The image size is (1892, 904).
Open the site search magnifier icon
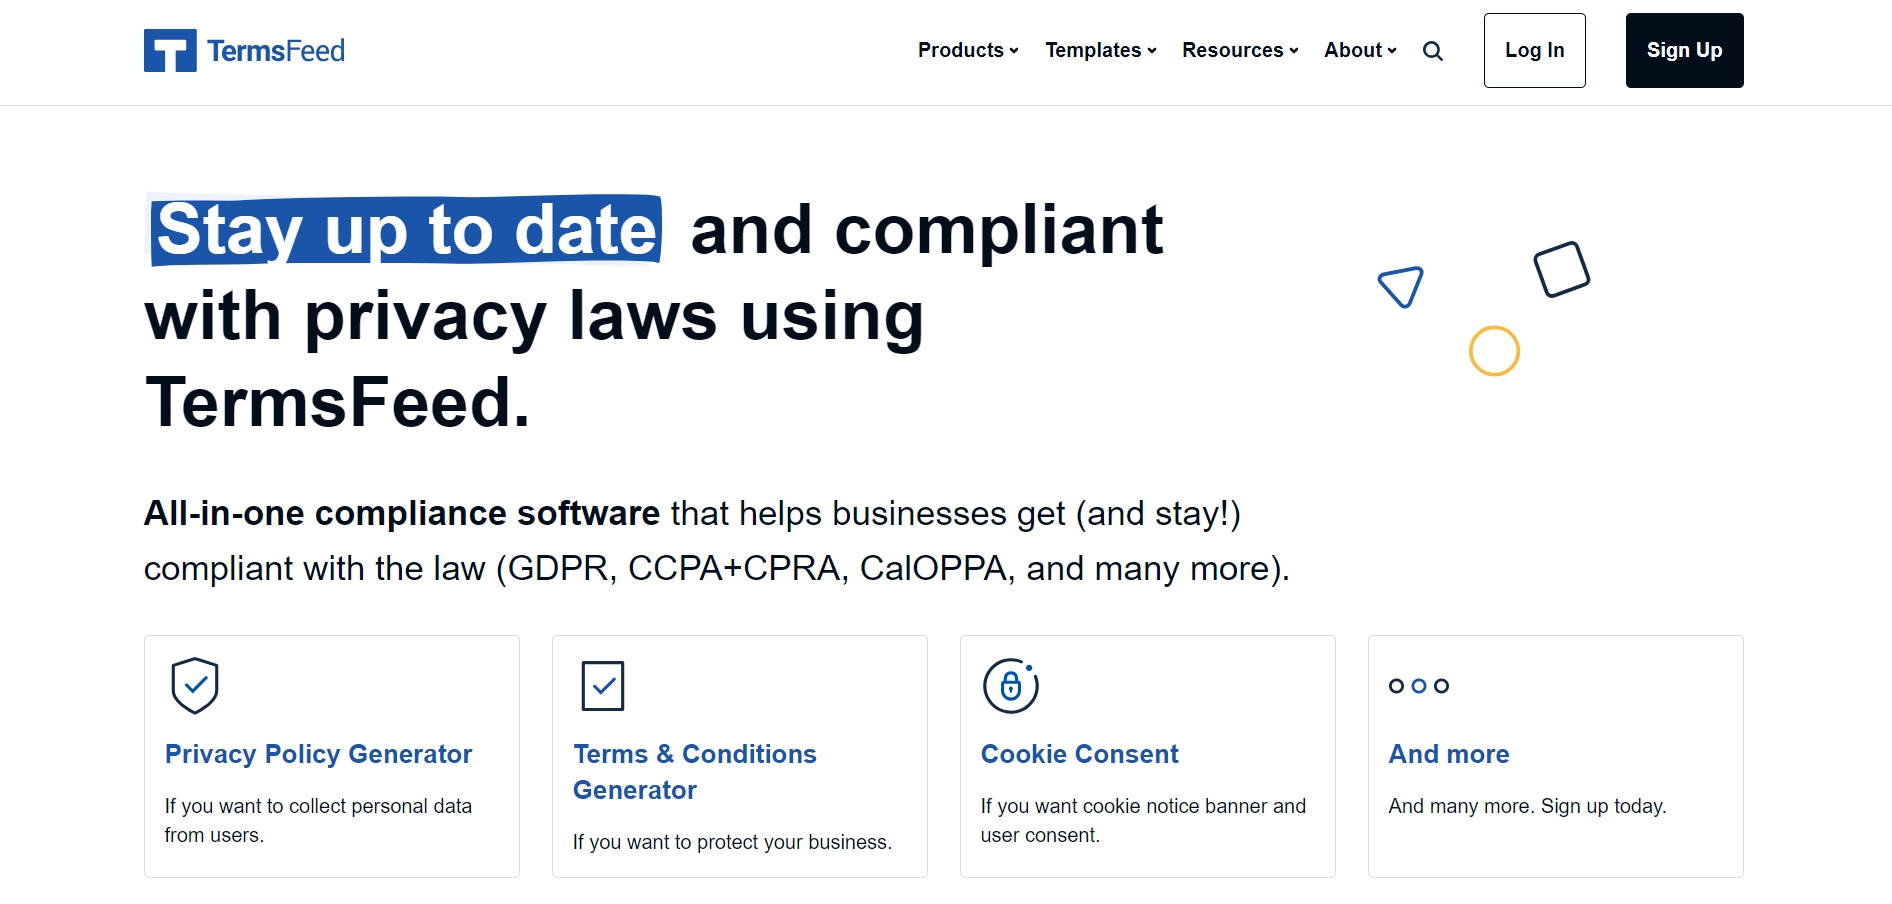click(x=1432, y=50)
